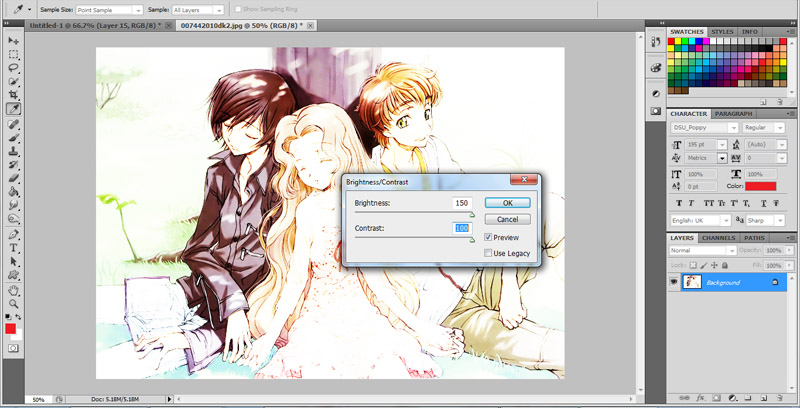Open the Color palette panel icon
Screen dimensions: 800x408
pyautogui.click(x=656, y=67)
